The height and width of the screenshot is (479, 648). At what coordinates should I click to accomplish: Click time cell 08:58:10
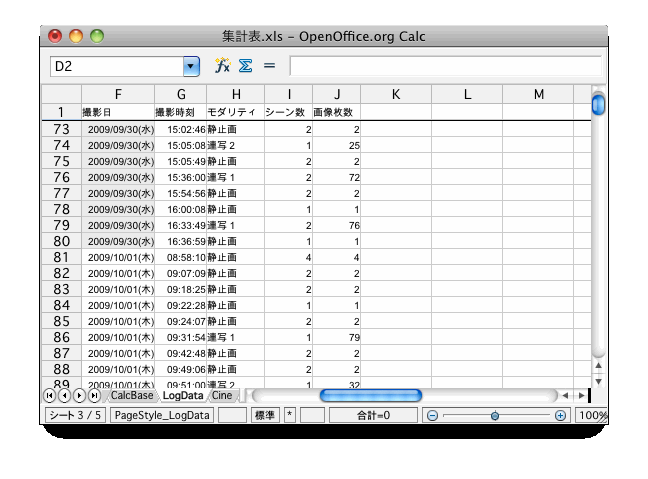coord(181,257)
